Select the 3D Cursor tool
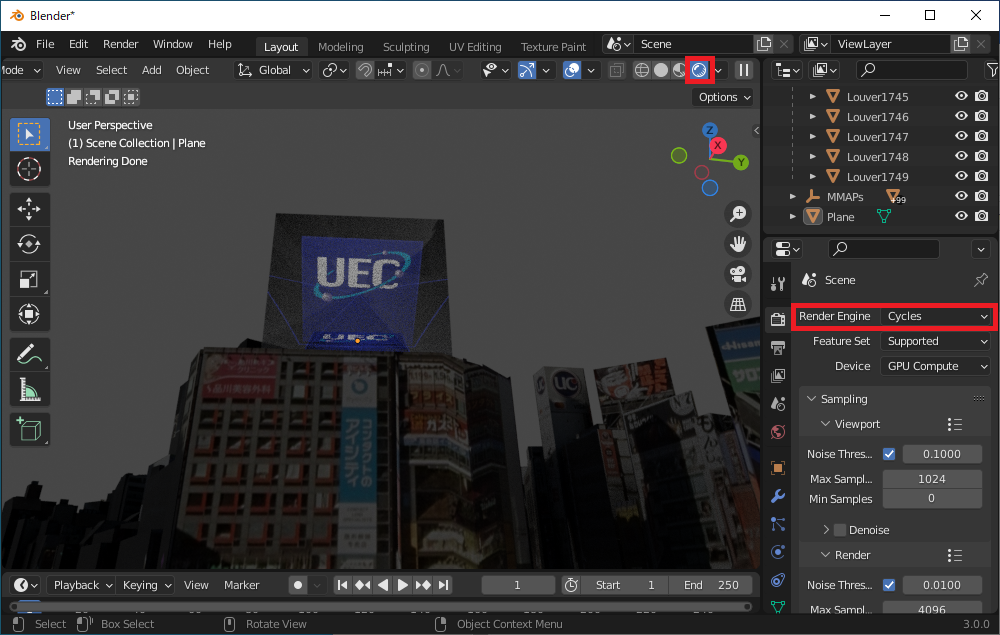The width and height of the screenshot is (1000, 635). point(29,170)
